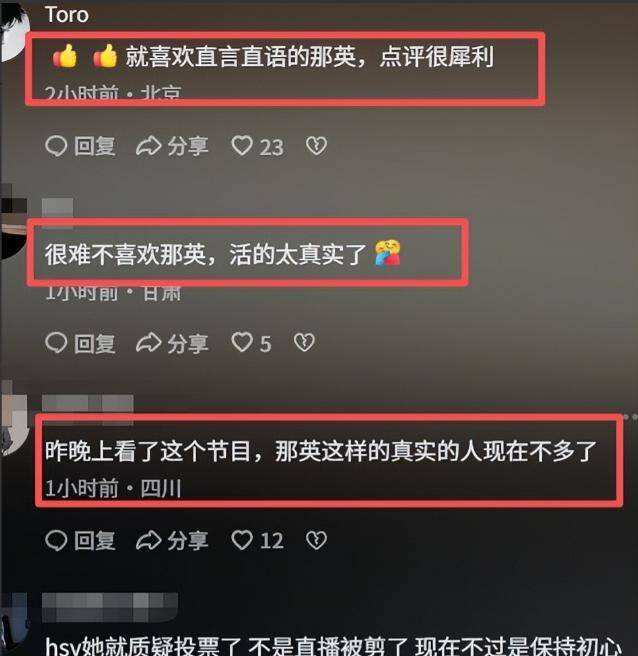Open Toro's profile via username
Image resolution: width=638 pixels, height=656 pixels.
click(67, 15)
